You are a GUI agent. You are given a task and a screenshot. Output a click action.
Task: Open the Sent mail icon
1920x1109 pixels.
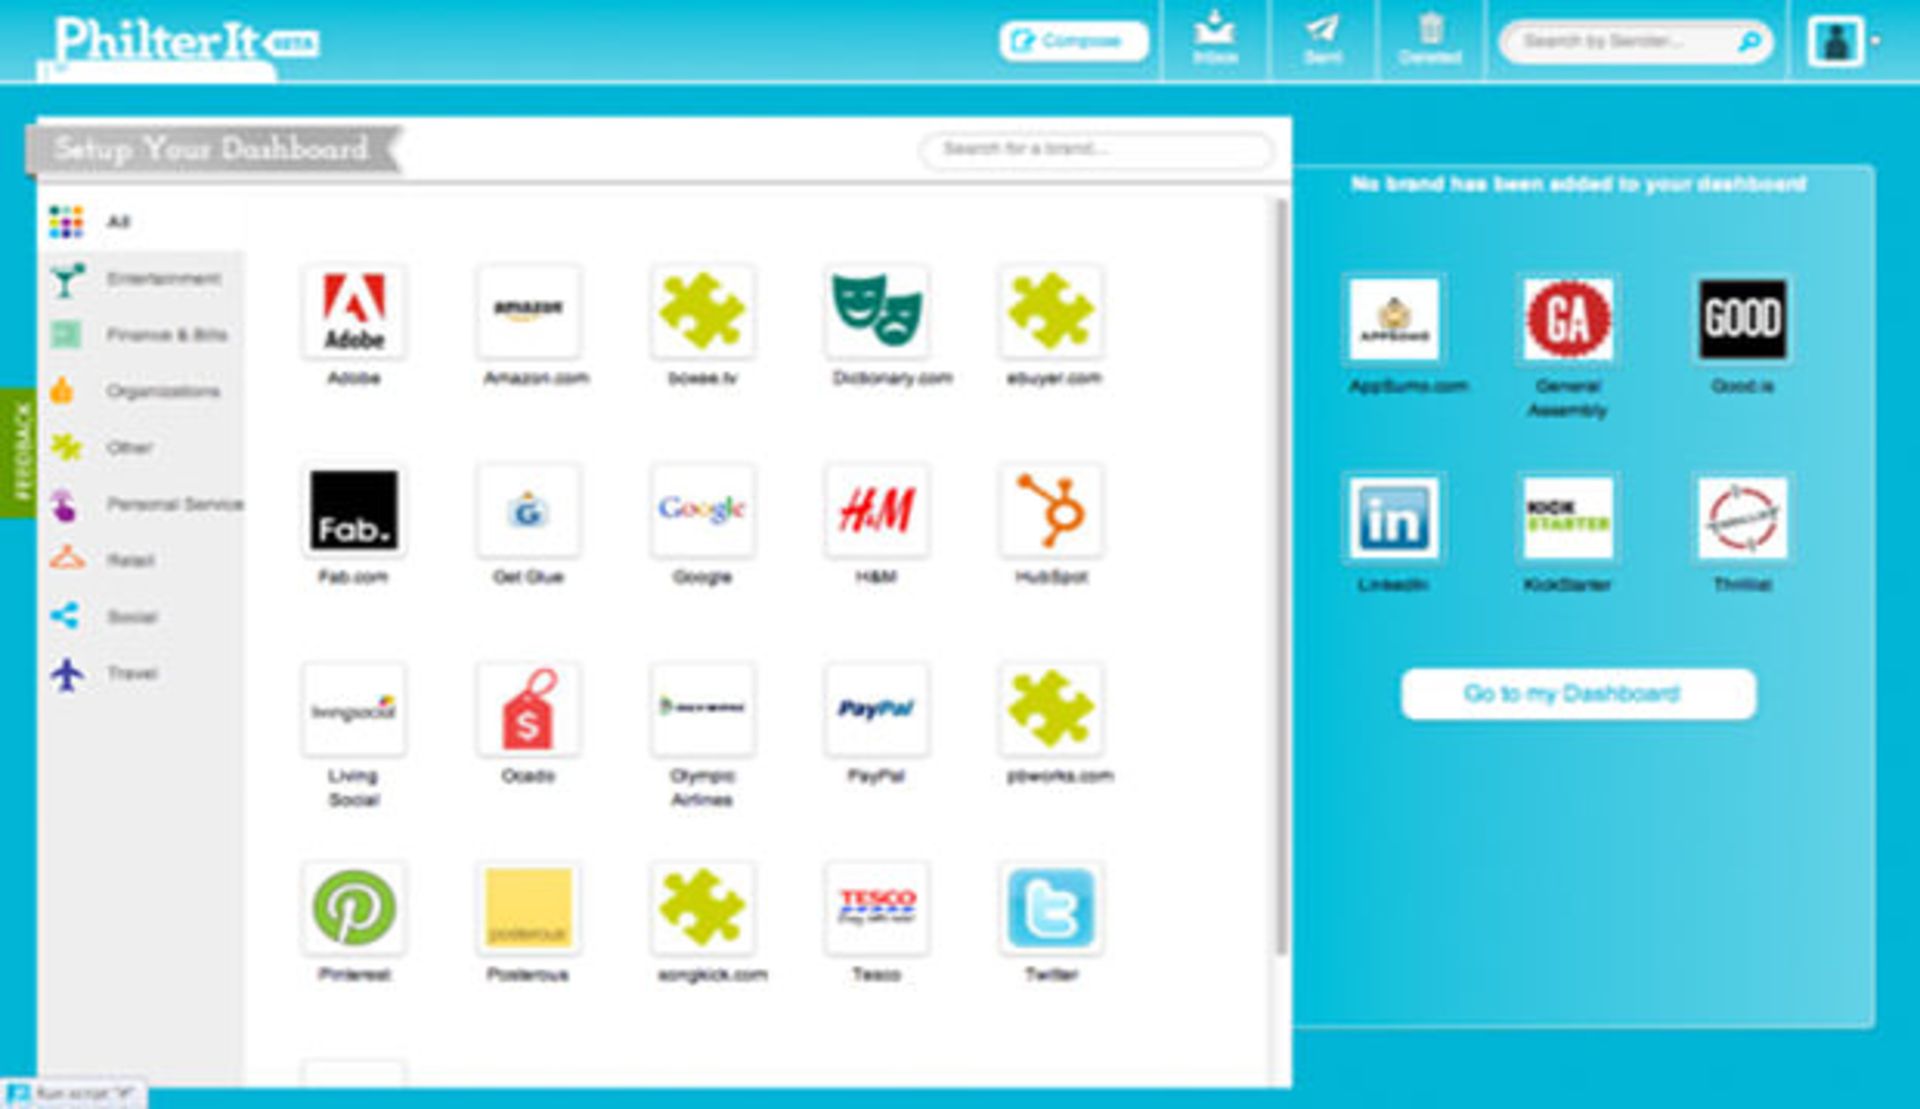1323,39
